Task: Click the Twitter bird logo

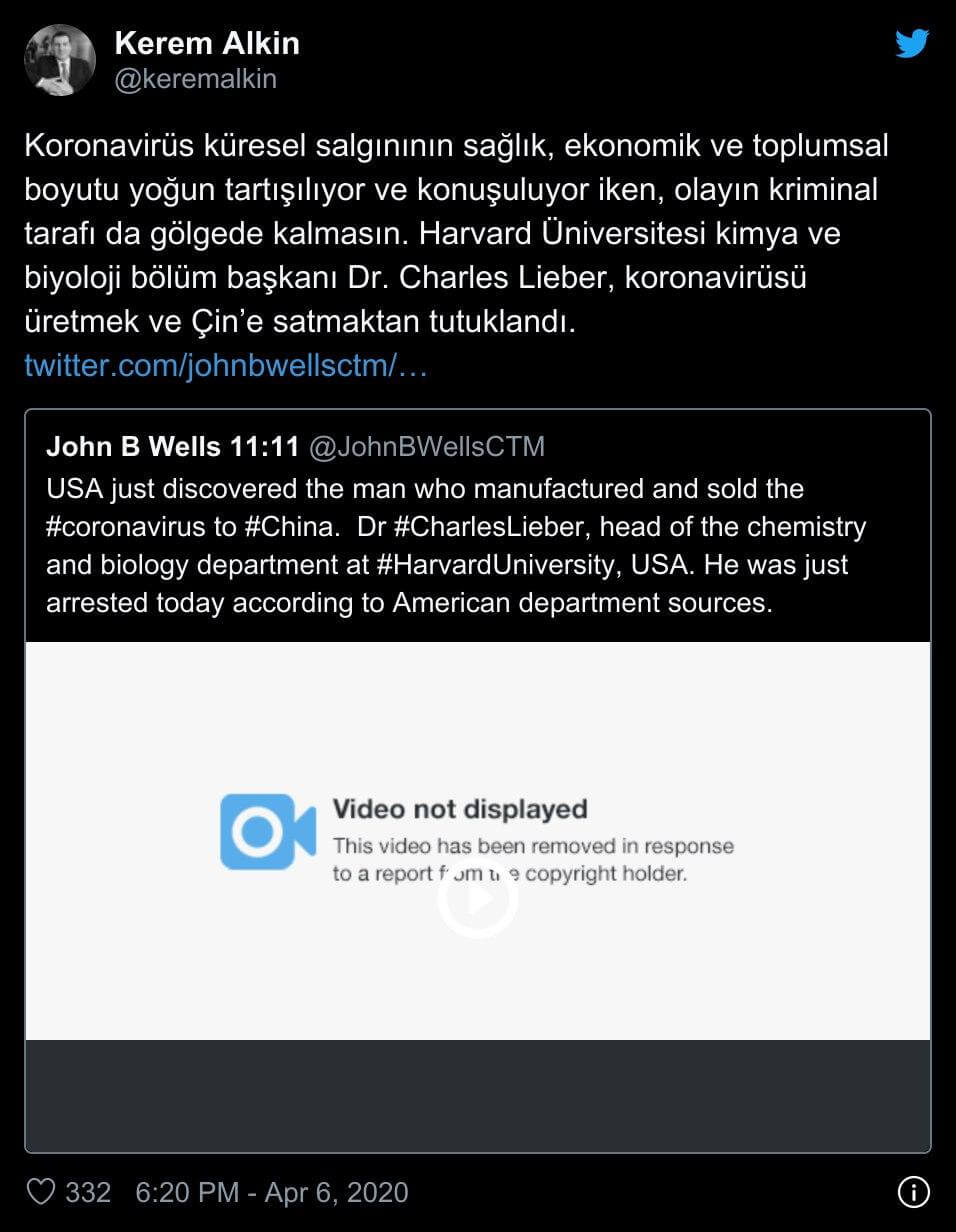Action: (912, 44)
